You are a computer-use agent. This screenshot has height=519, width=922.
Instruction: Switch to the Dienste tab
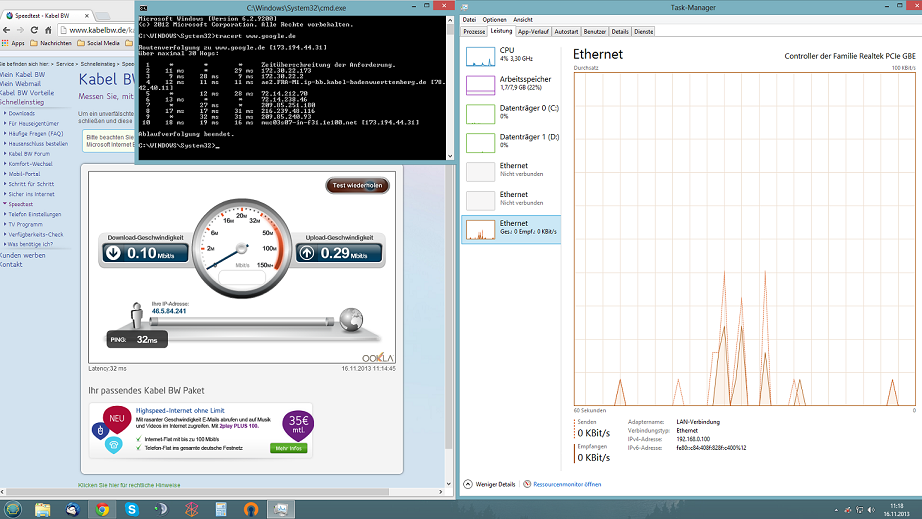(643, 32)
